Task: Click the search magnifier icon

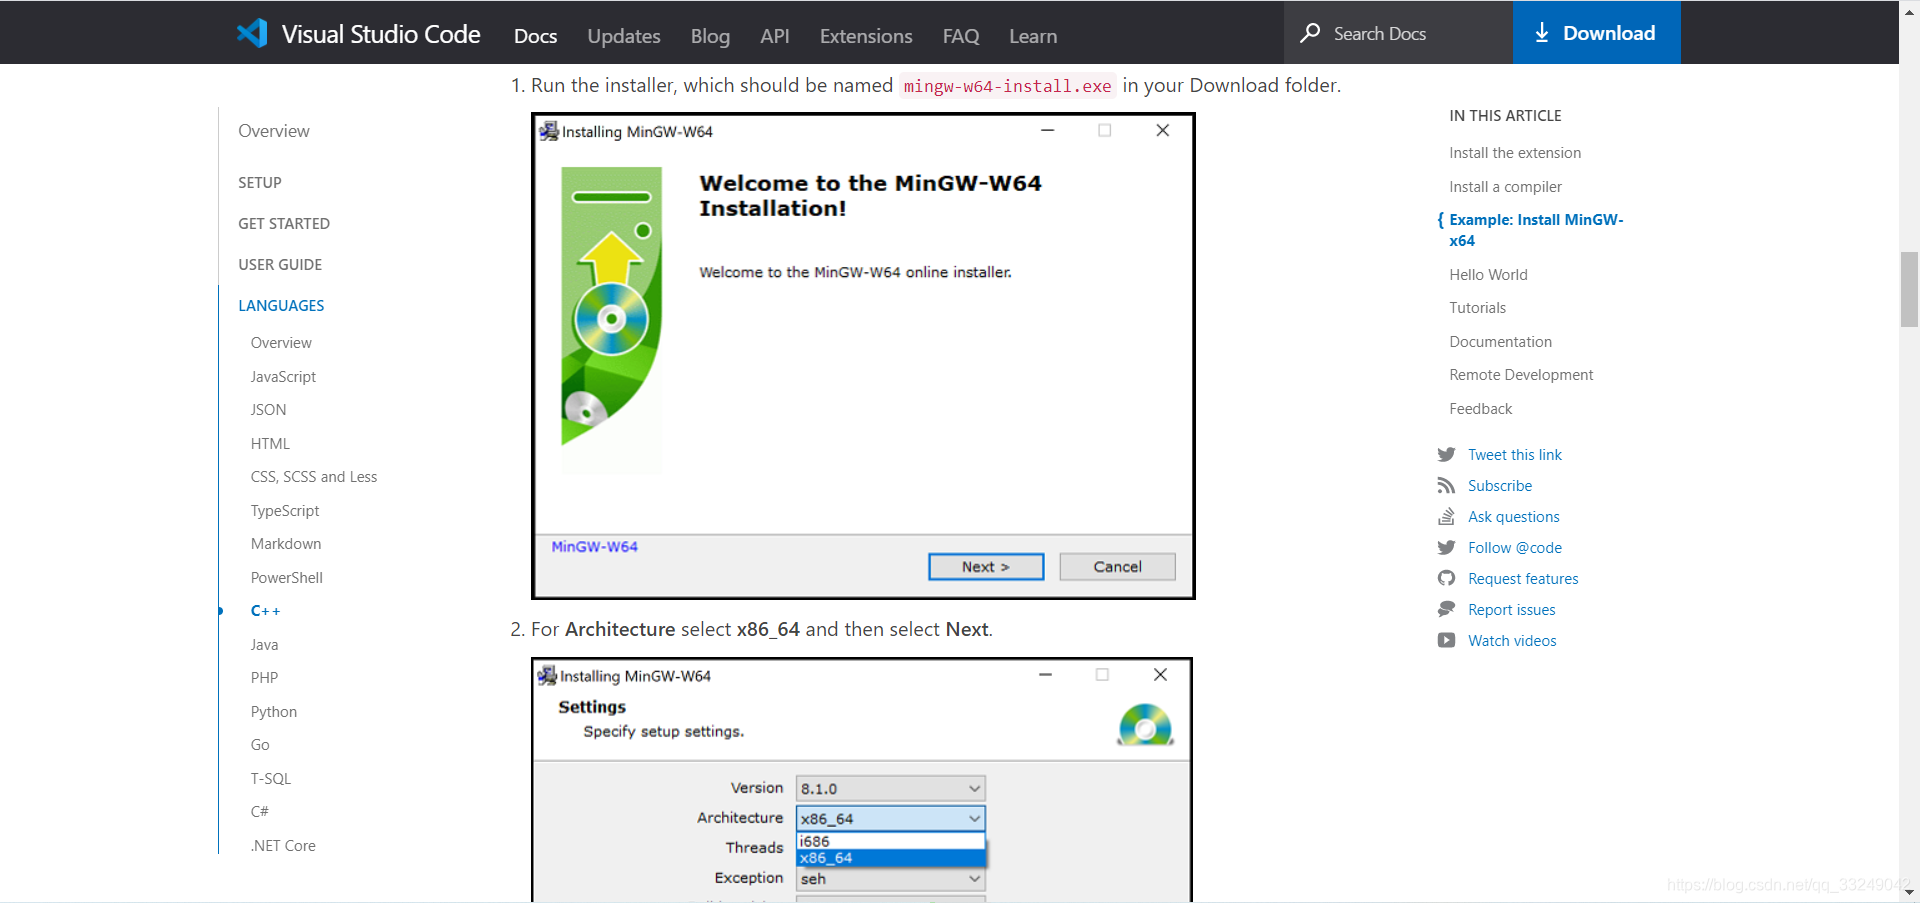Action: 1310,33
